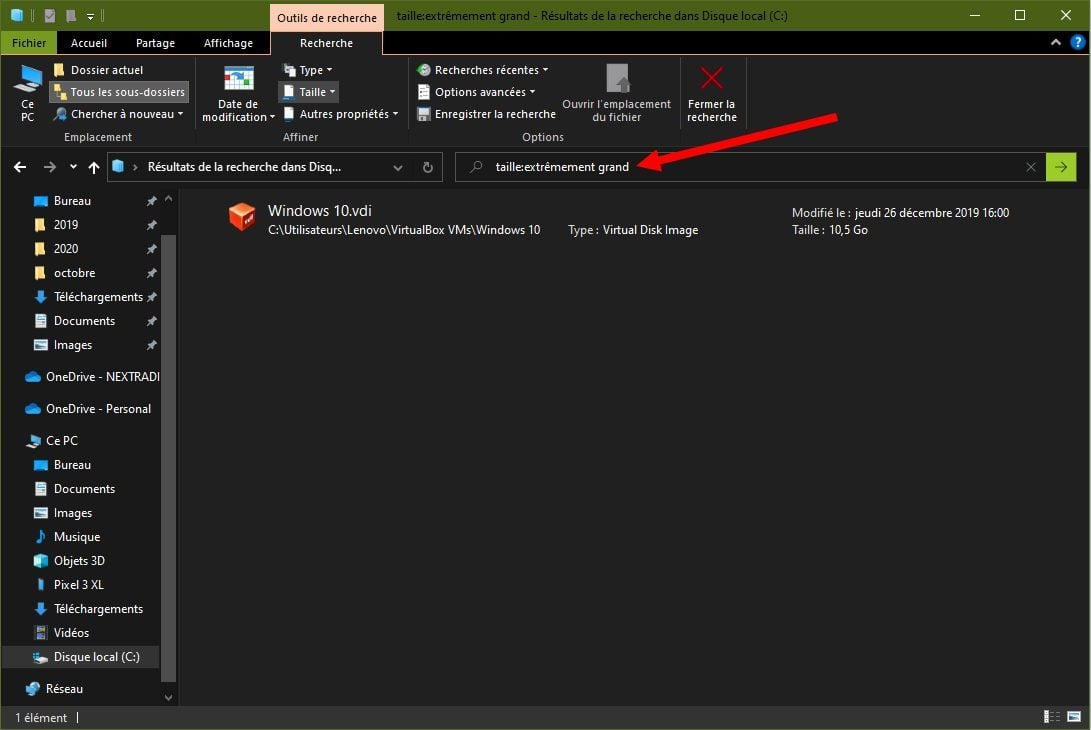Viewport: 1091px width, 730px height.
Task: Switch to large icons view
Action: pyautogui.click(x=1074, y=717)
